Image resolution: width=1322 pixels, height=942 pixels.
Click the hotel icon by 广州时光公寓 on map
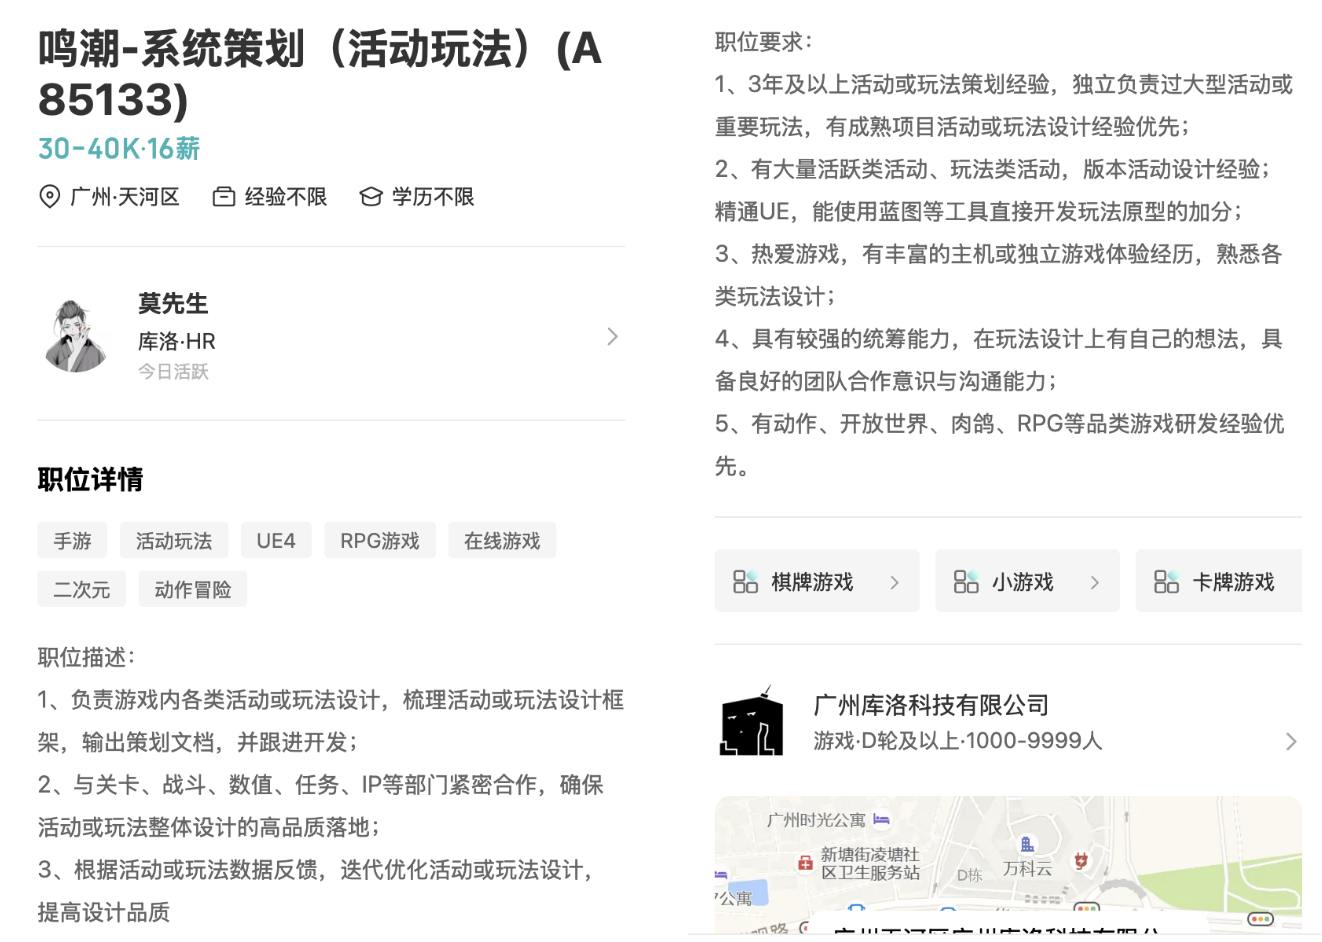coord(881,820)
